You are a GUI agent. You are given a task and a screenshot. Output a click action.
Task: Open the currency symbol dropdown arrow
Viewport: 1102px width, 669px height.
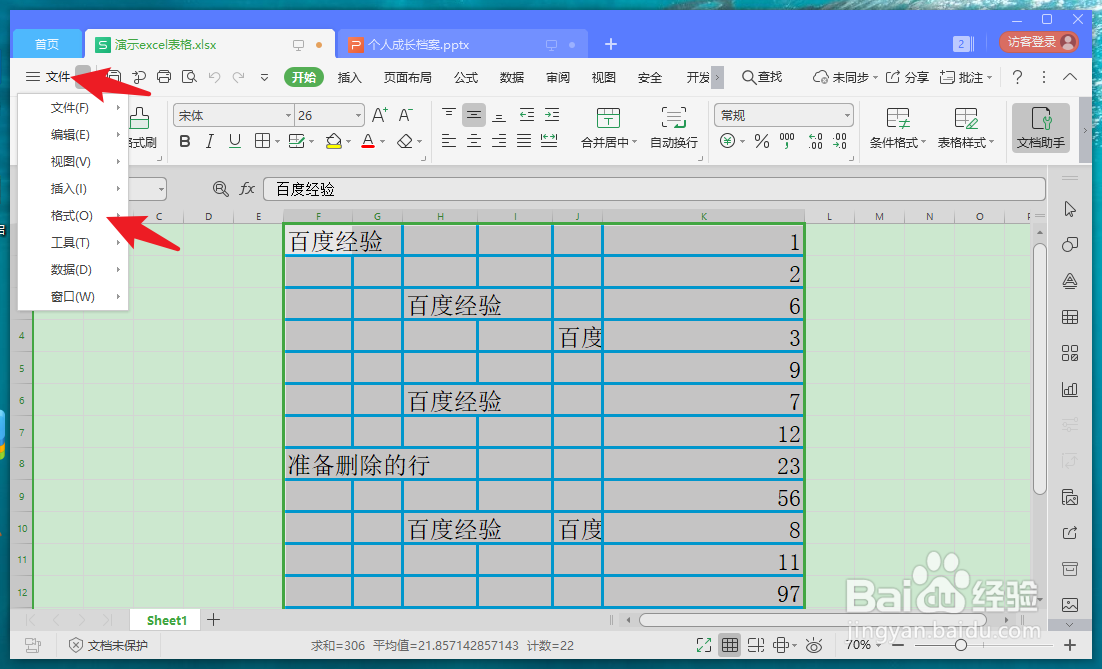(742, 142)
